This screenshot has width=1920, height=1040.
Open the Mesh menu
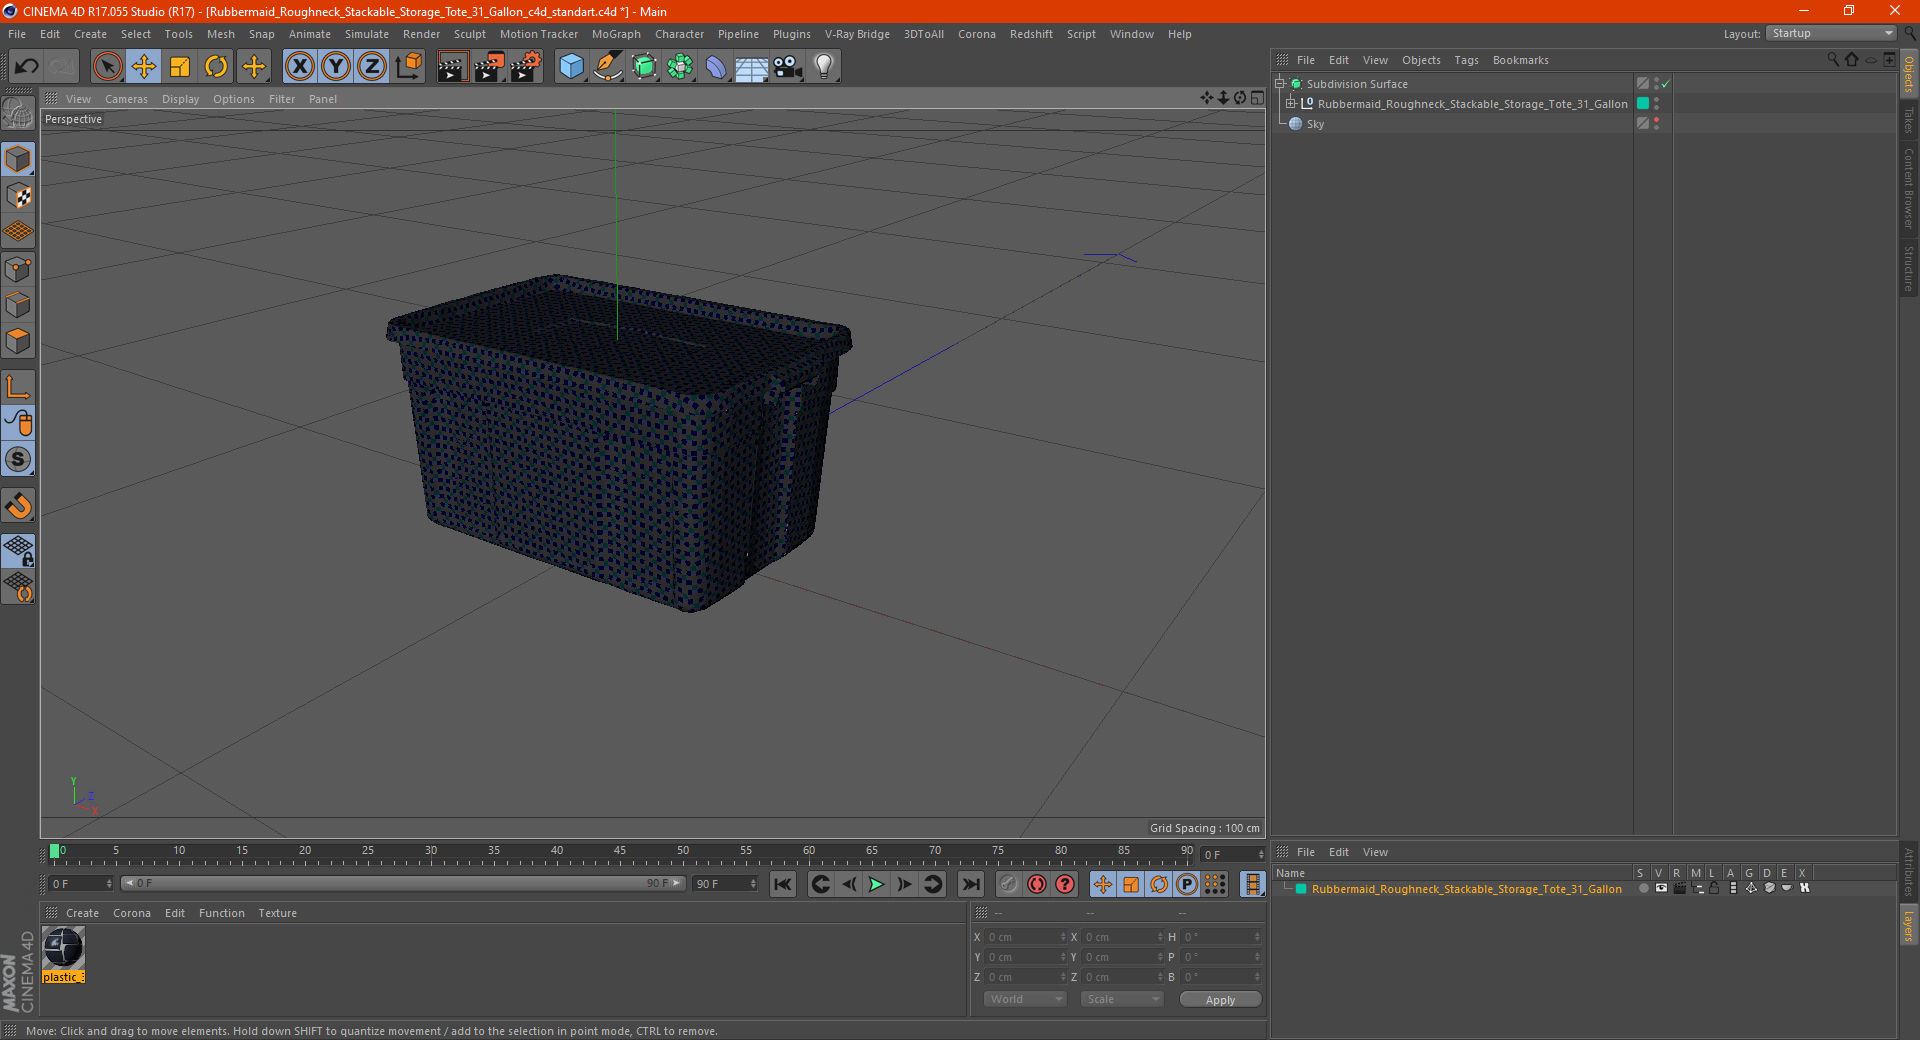pyautogui.click(x=220, y=34)
